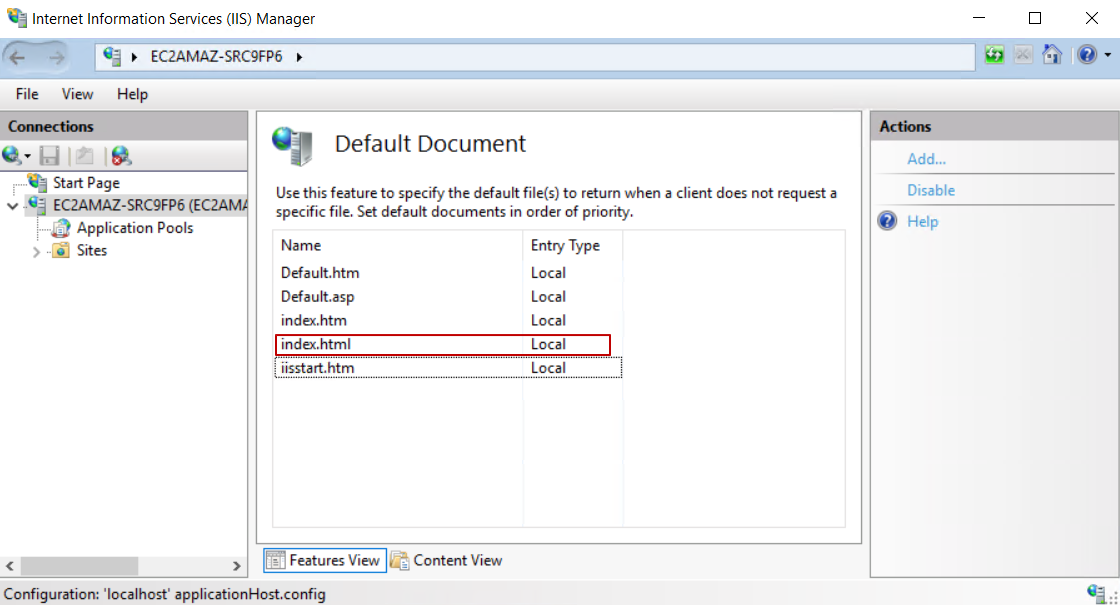The width and height of the screenshot is (1120, 605).
Task: Select Application Pools in the tree
Action: tap(135, 228)
